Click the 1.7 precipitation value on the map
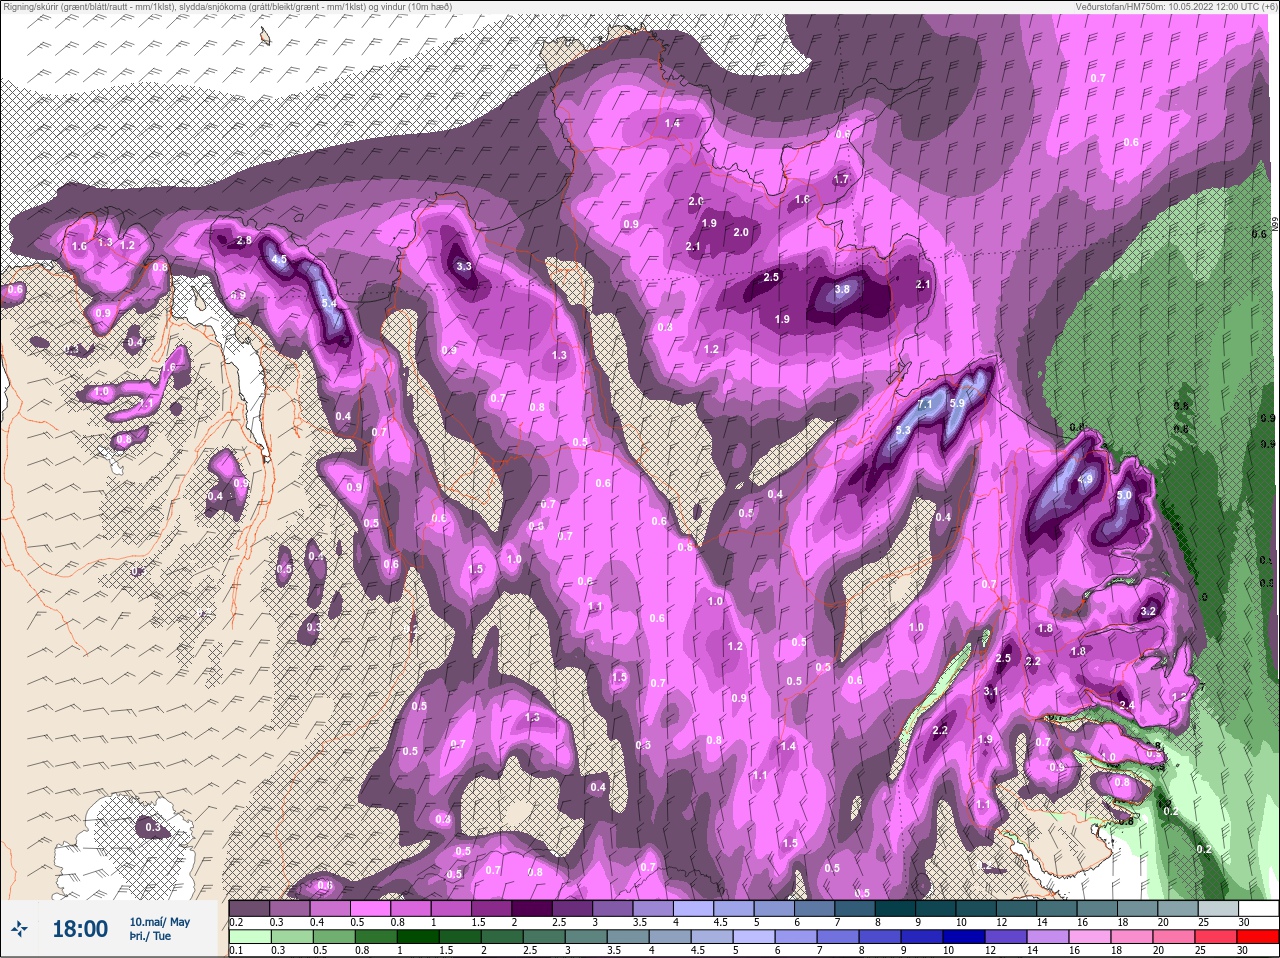1280x958 pixels. (841, 180)
